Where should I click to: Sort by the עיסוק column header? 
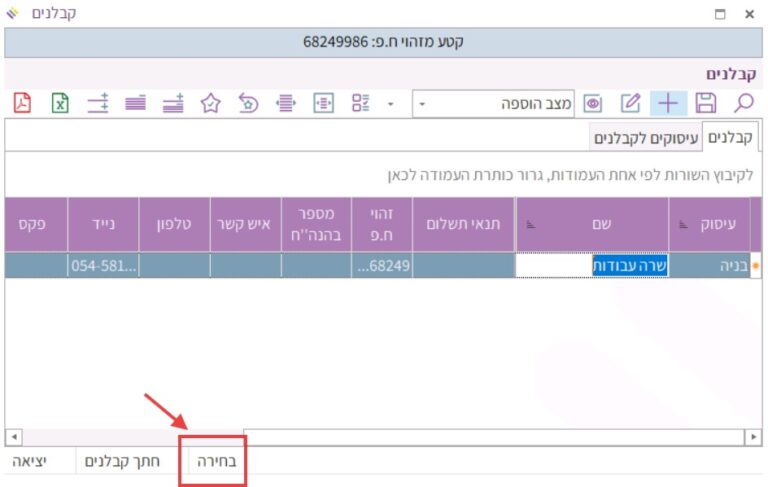(715, 224)
